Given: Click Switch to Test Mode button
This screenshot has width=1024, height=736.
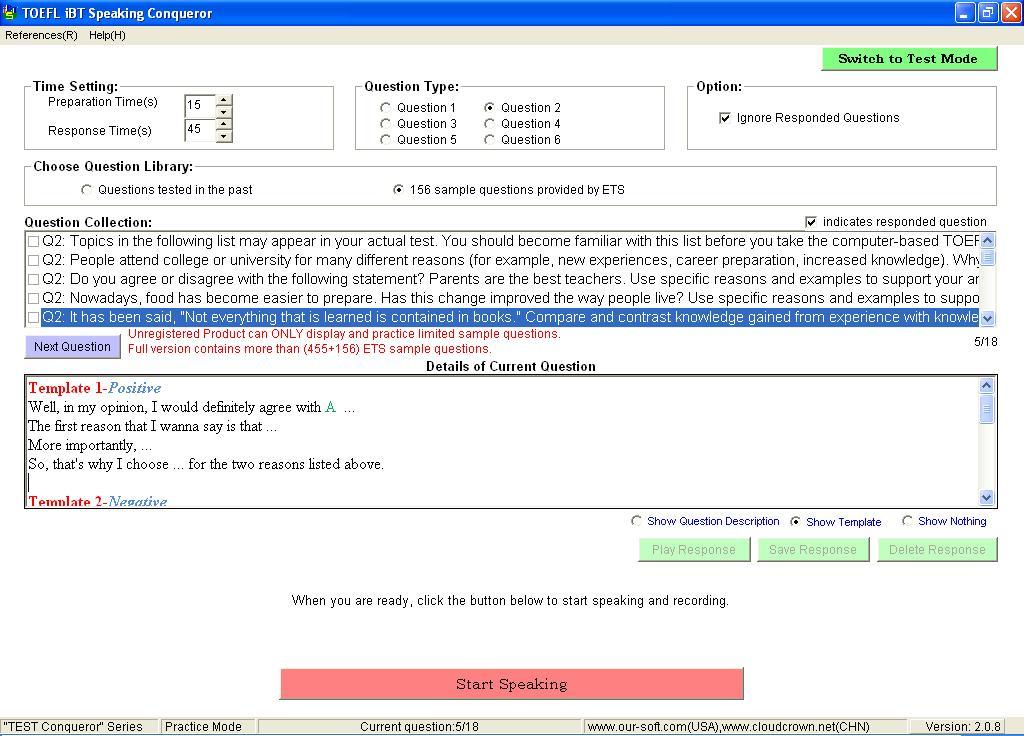Looking at the screenshot, I should tap(908, 59).
